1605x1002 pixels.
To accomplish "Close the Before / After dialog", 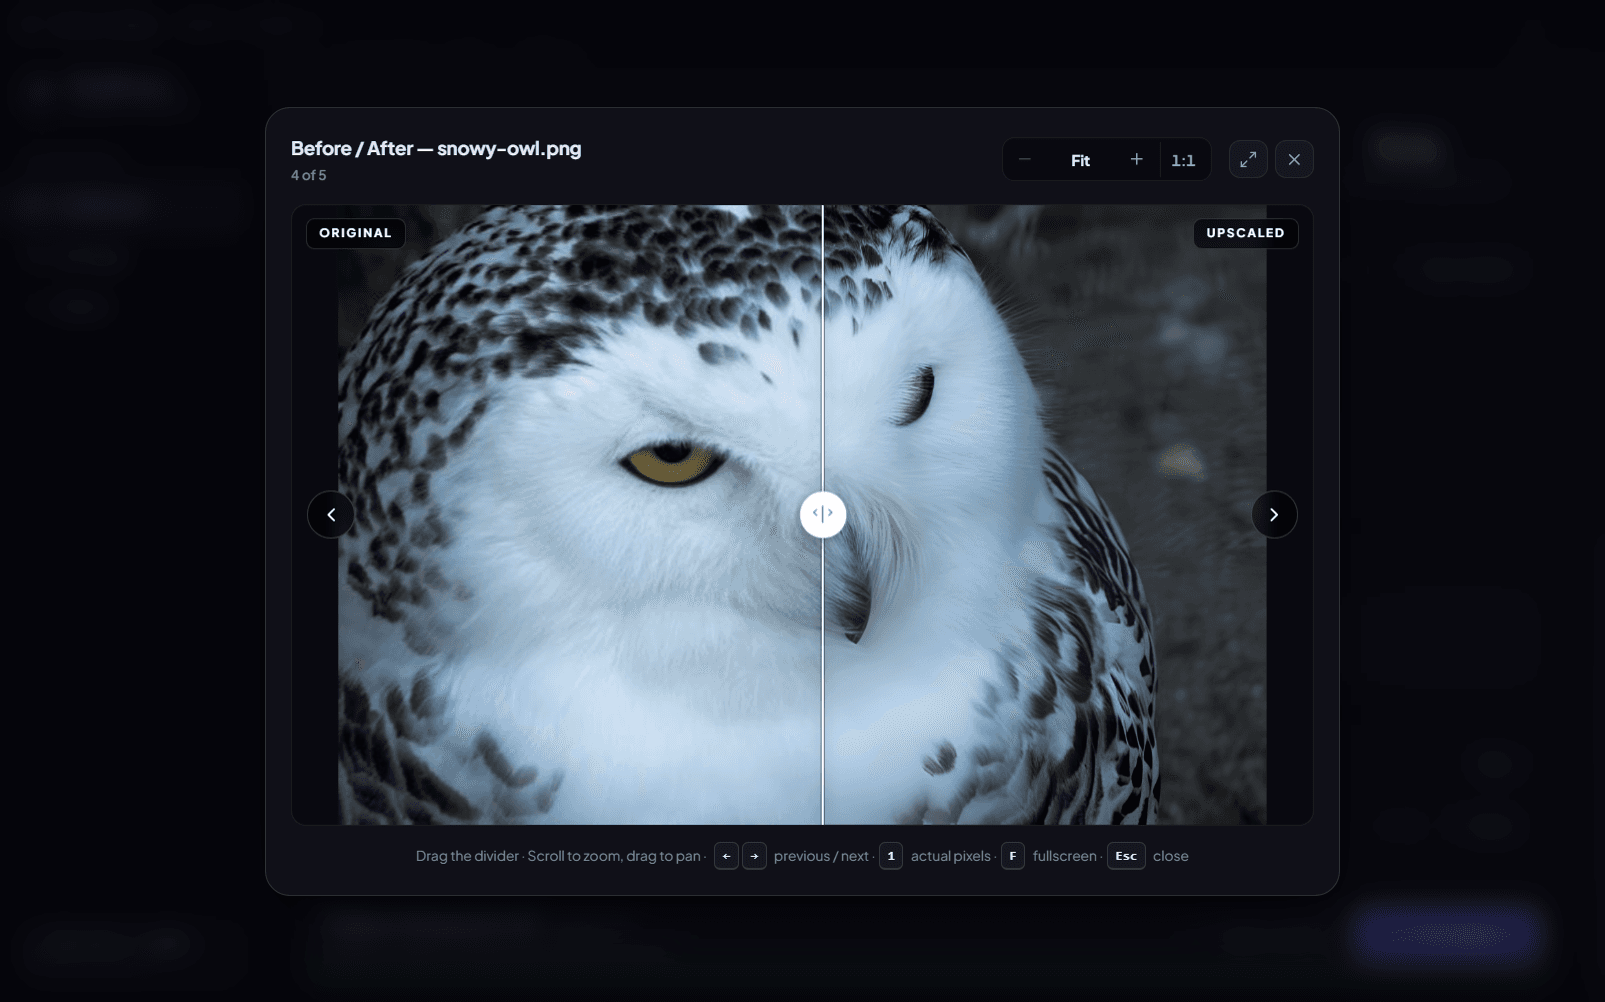I will 1294,160.
